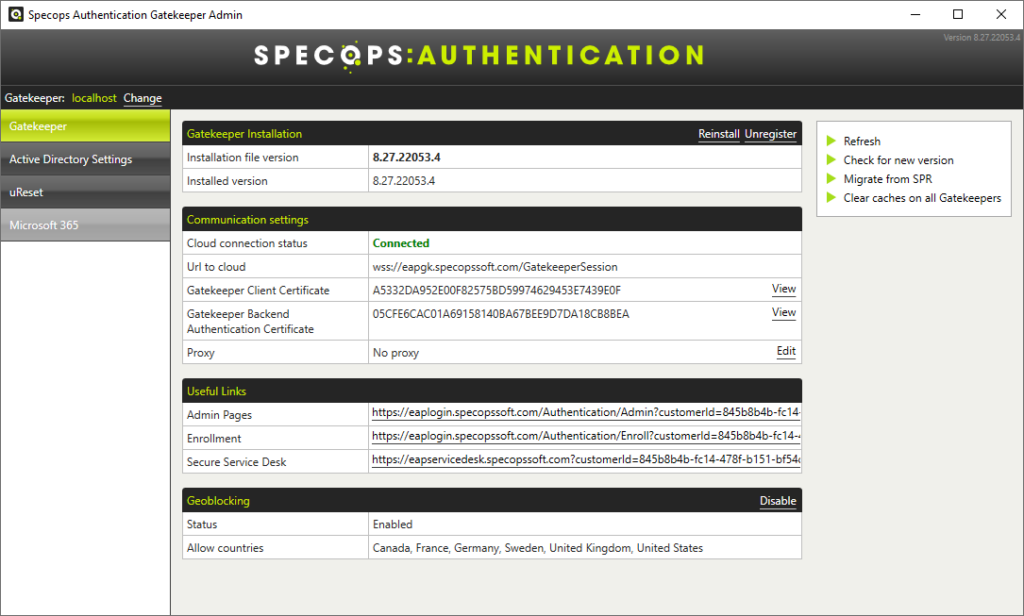Click the green arrow beside Refresh

click(x=831, y=141)
